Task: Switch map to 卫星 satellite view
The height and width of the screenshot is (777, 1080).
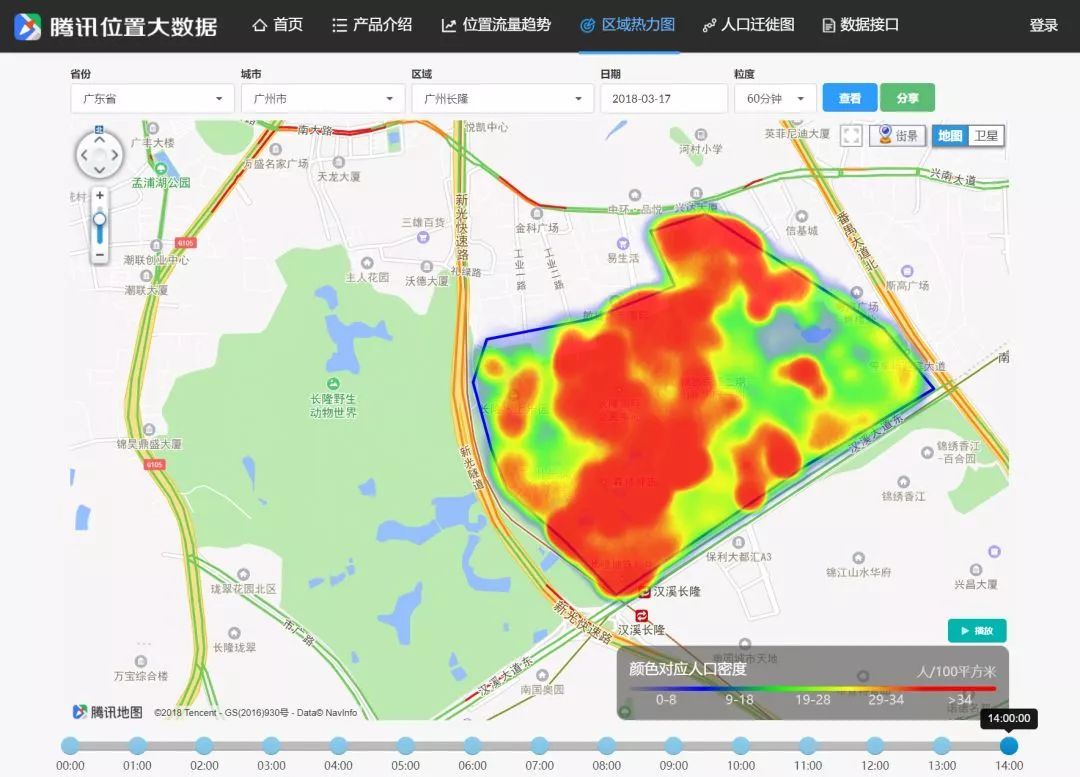Action: pos(986,136)
